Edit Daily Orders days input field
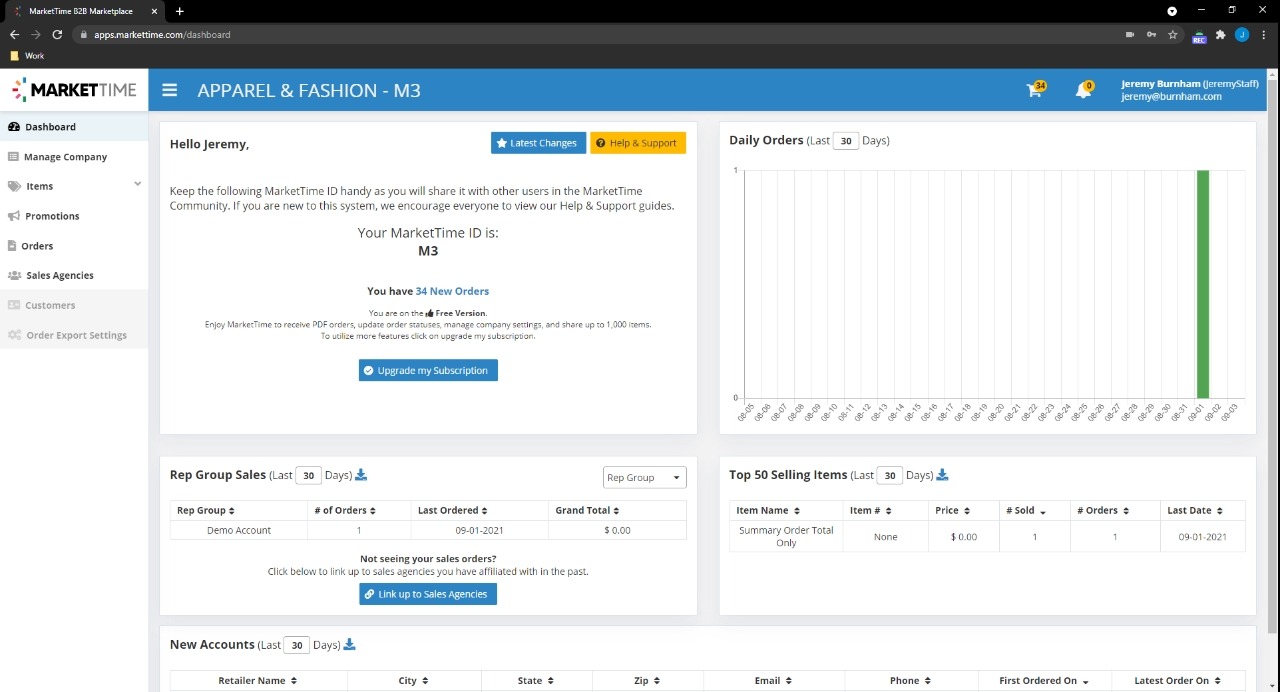The height and width of the screenshot is (692, 1280). 846,141
